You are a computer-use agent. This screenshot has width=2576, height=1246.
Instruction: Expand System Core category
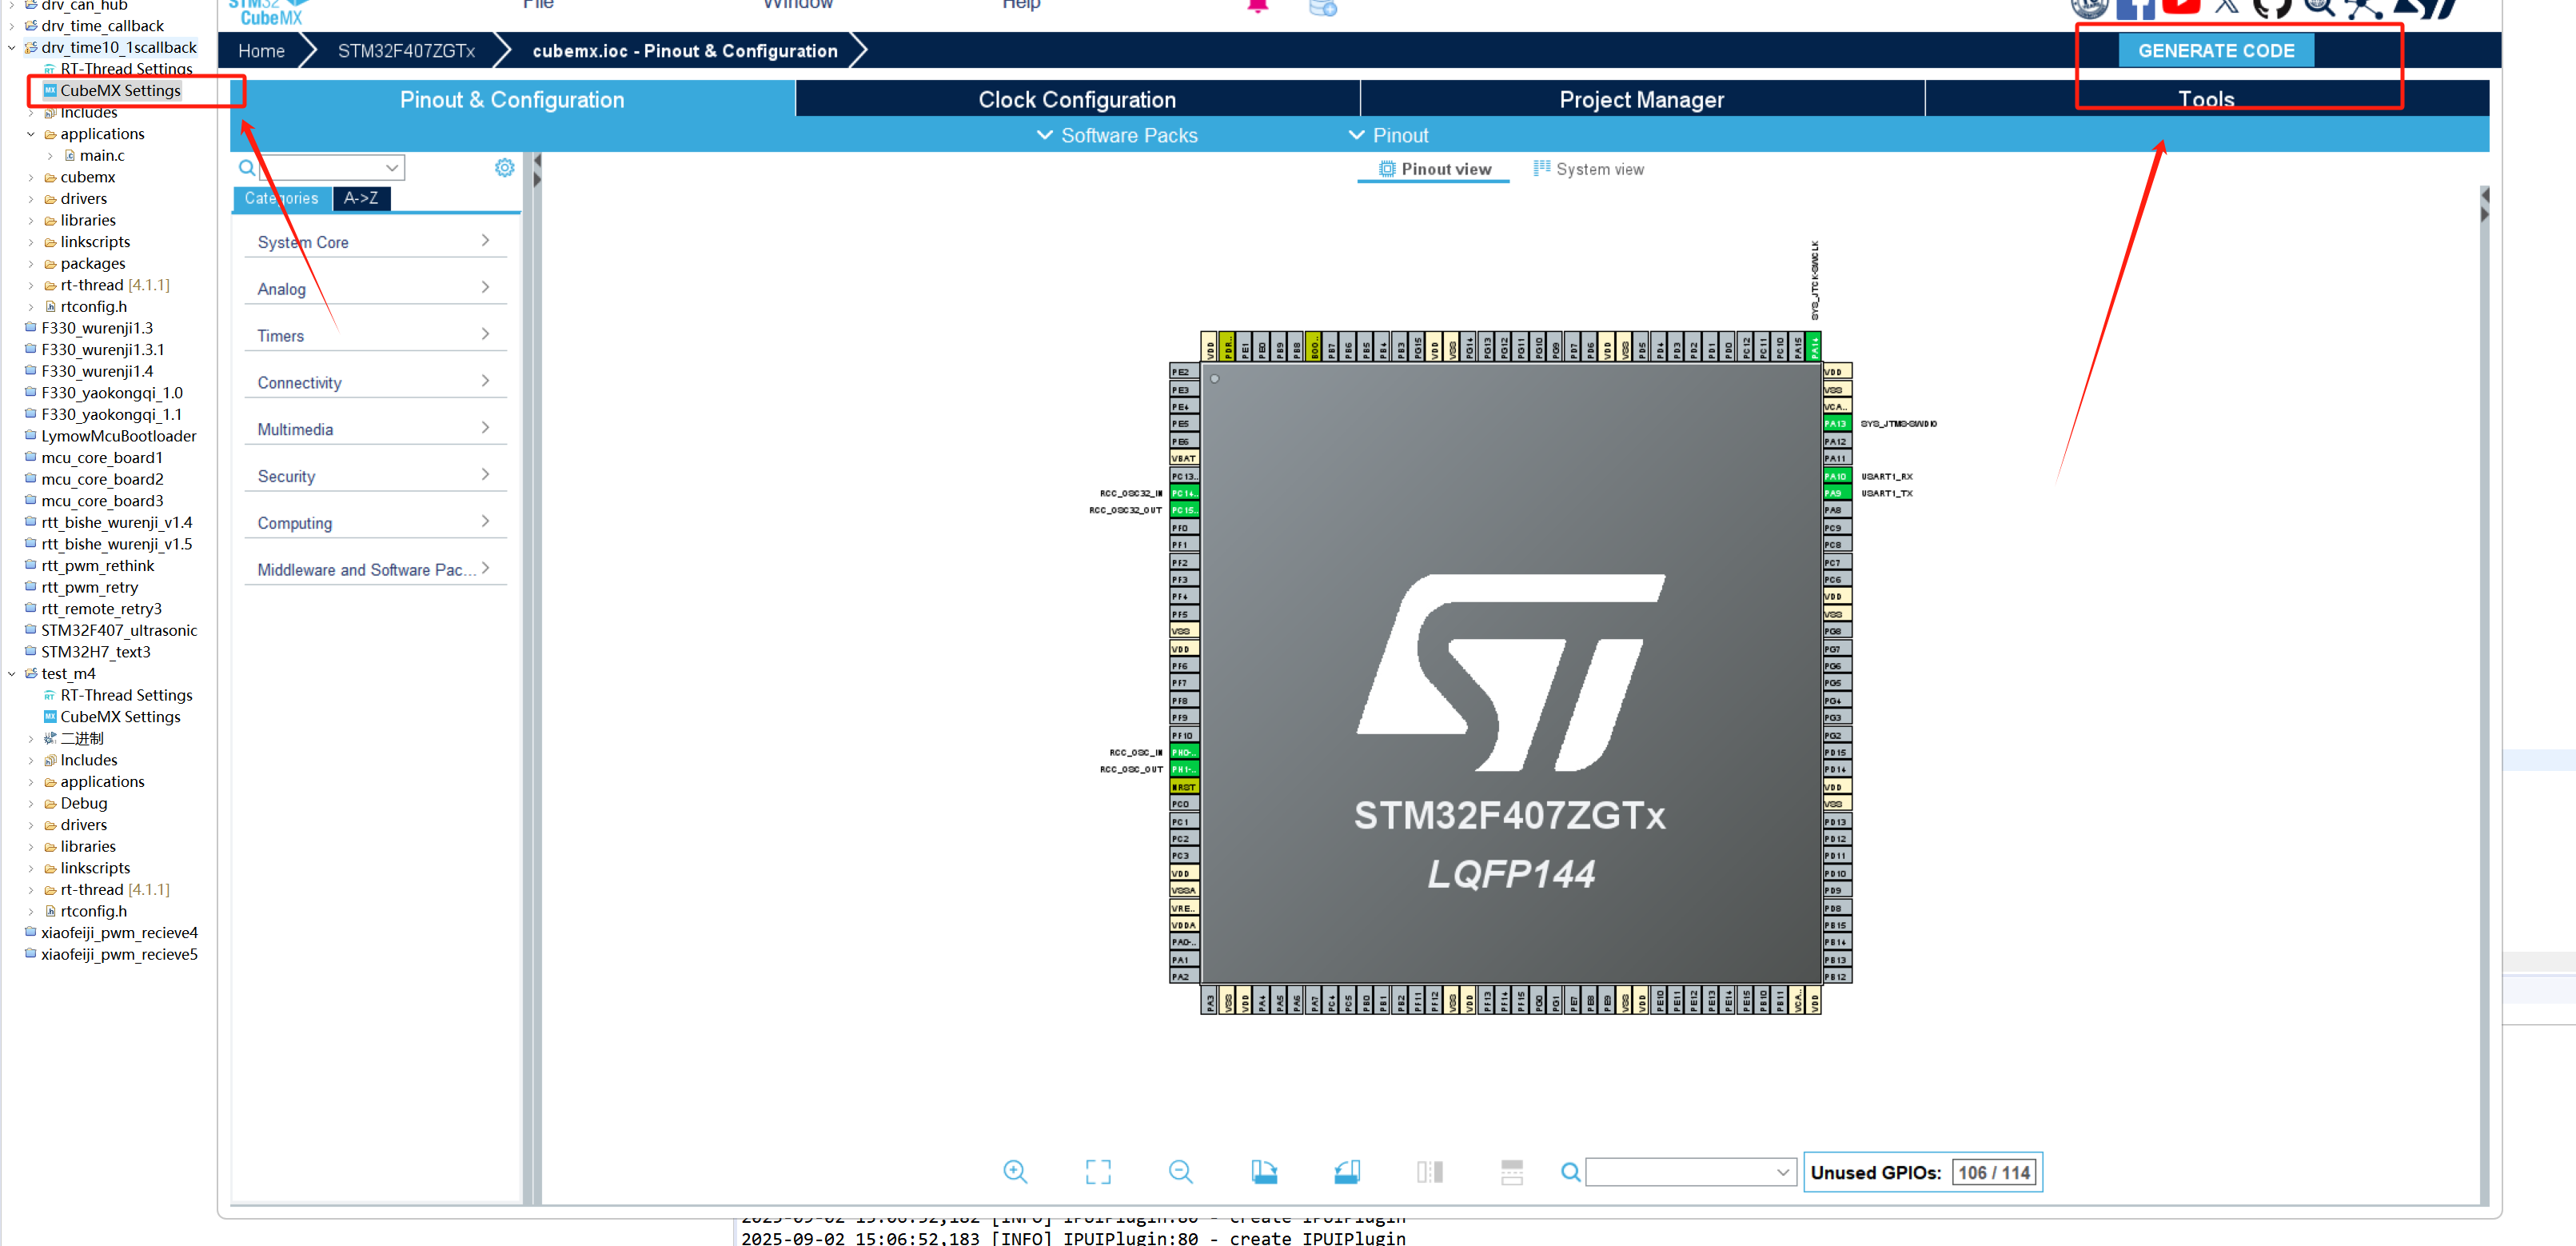click(x=375, y=242)
